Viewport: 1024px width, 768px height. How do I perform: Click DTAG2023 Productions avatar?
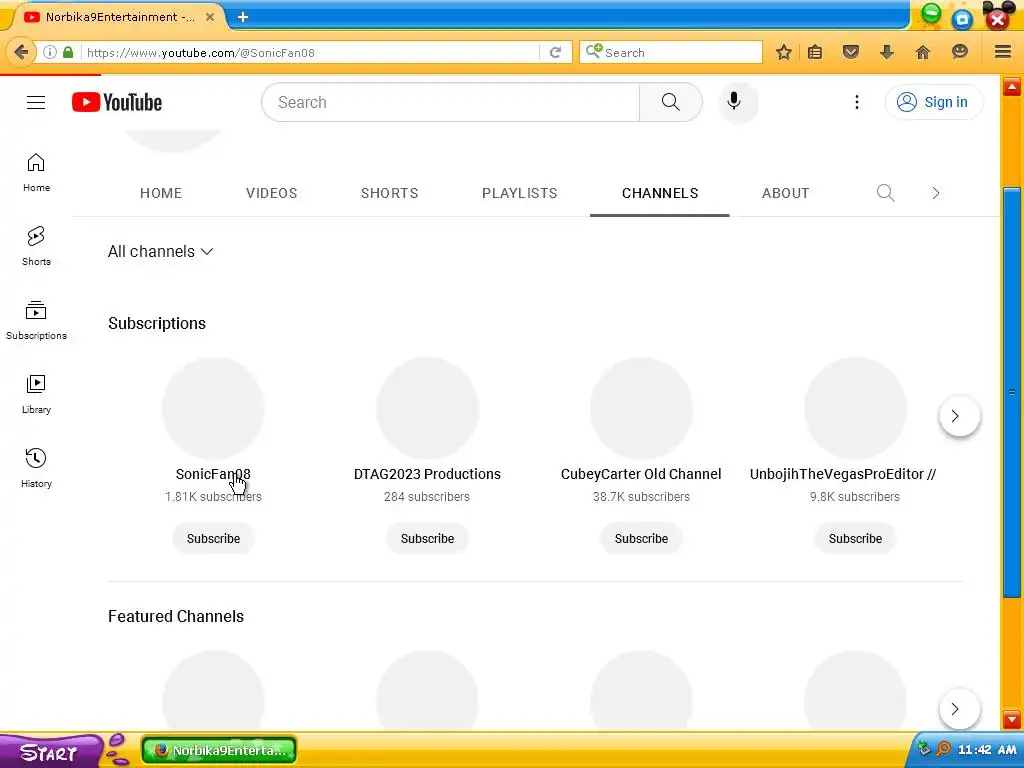pyautogui.click(x=427, y=408)
